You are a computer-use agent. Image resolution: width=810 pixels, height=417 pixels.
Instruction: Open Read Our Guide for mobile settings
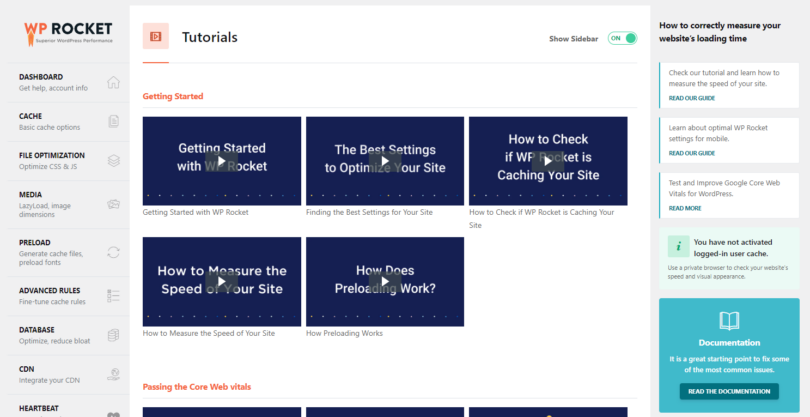click(x=692, y=153)
